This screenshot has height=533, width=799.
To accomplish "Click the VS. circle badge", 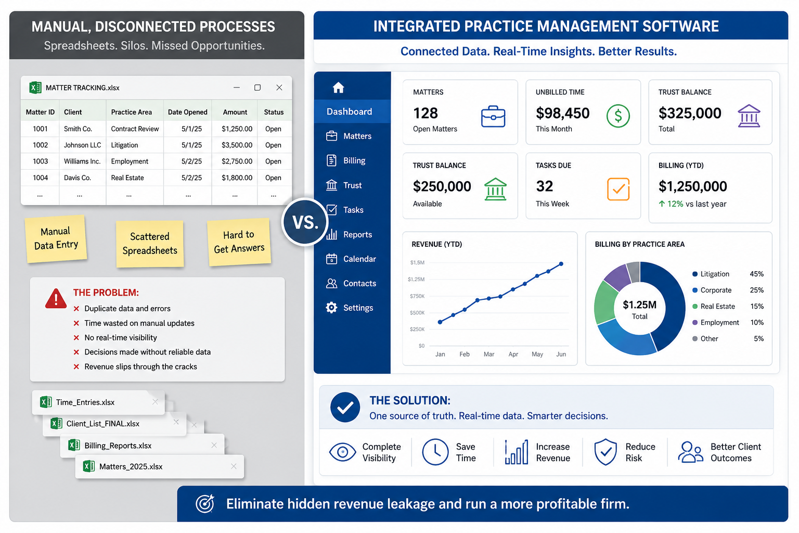I will 305,222.
